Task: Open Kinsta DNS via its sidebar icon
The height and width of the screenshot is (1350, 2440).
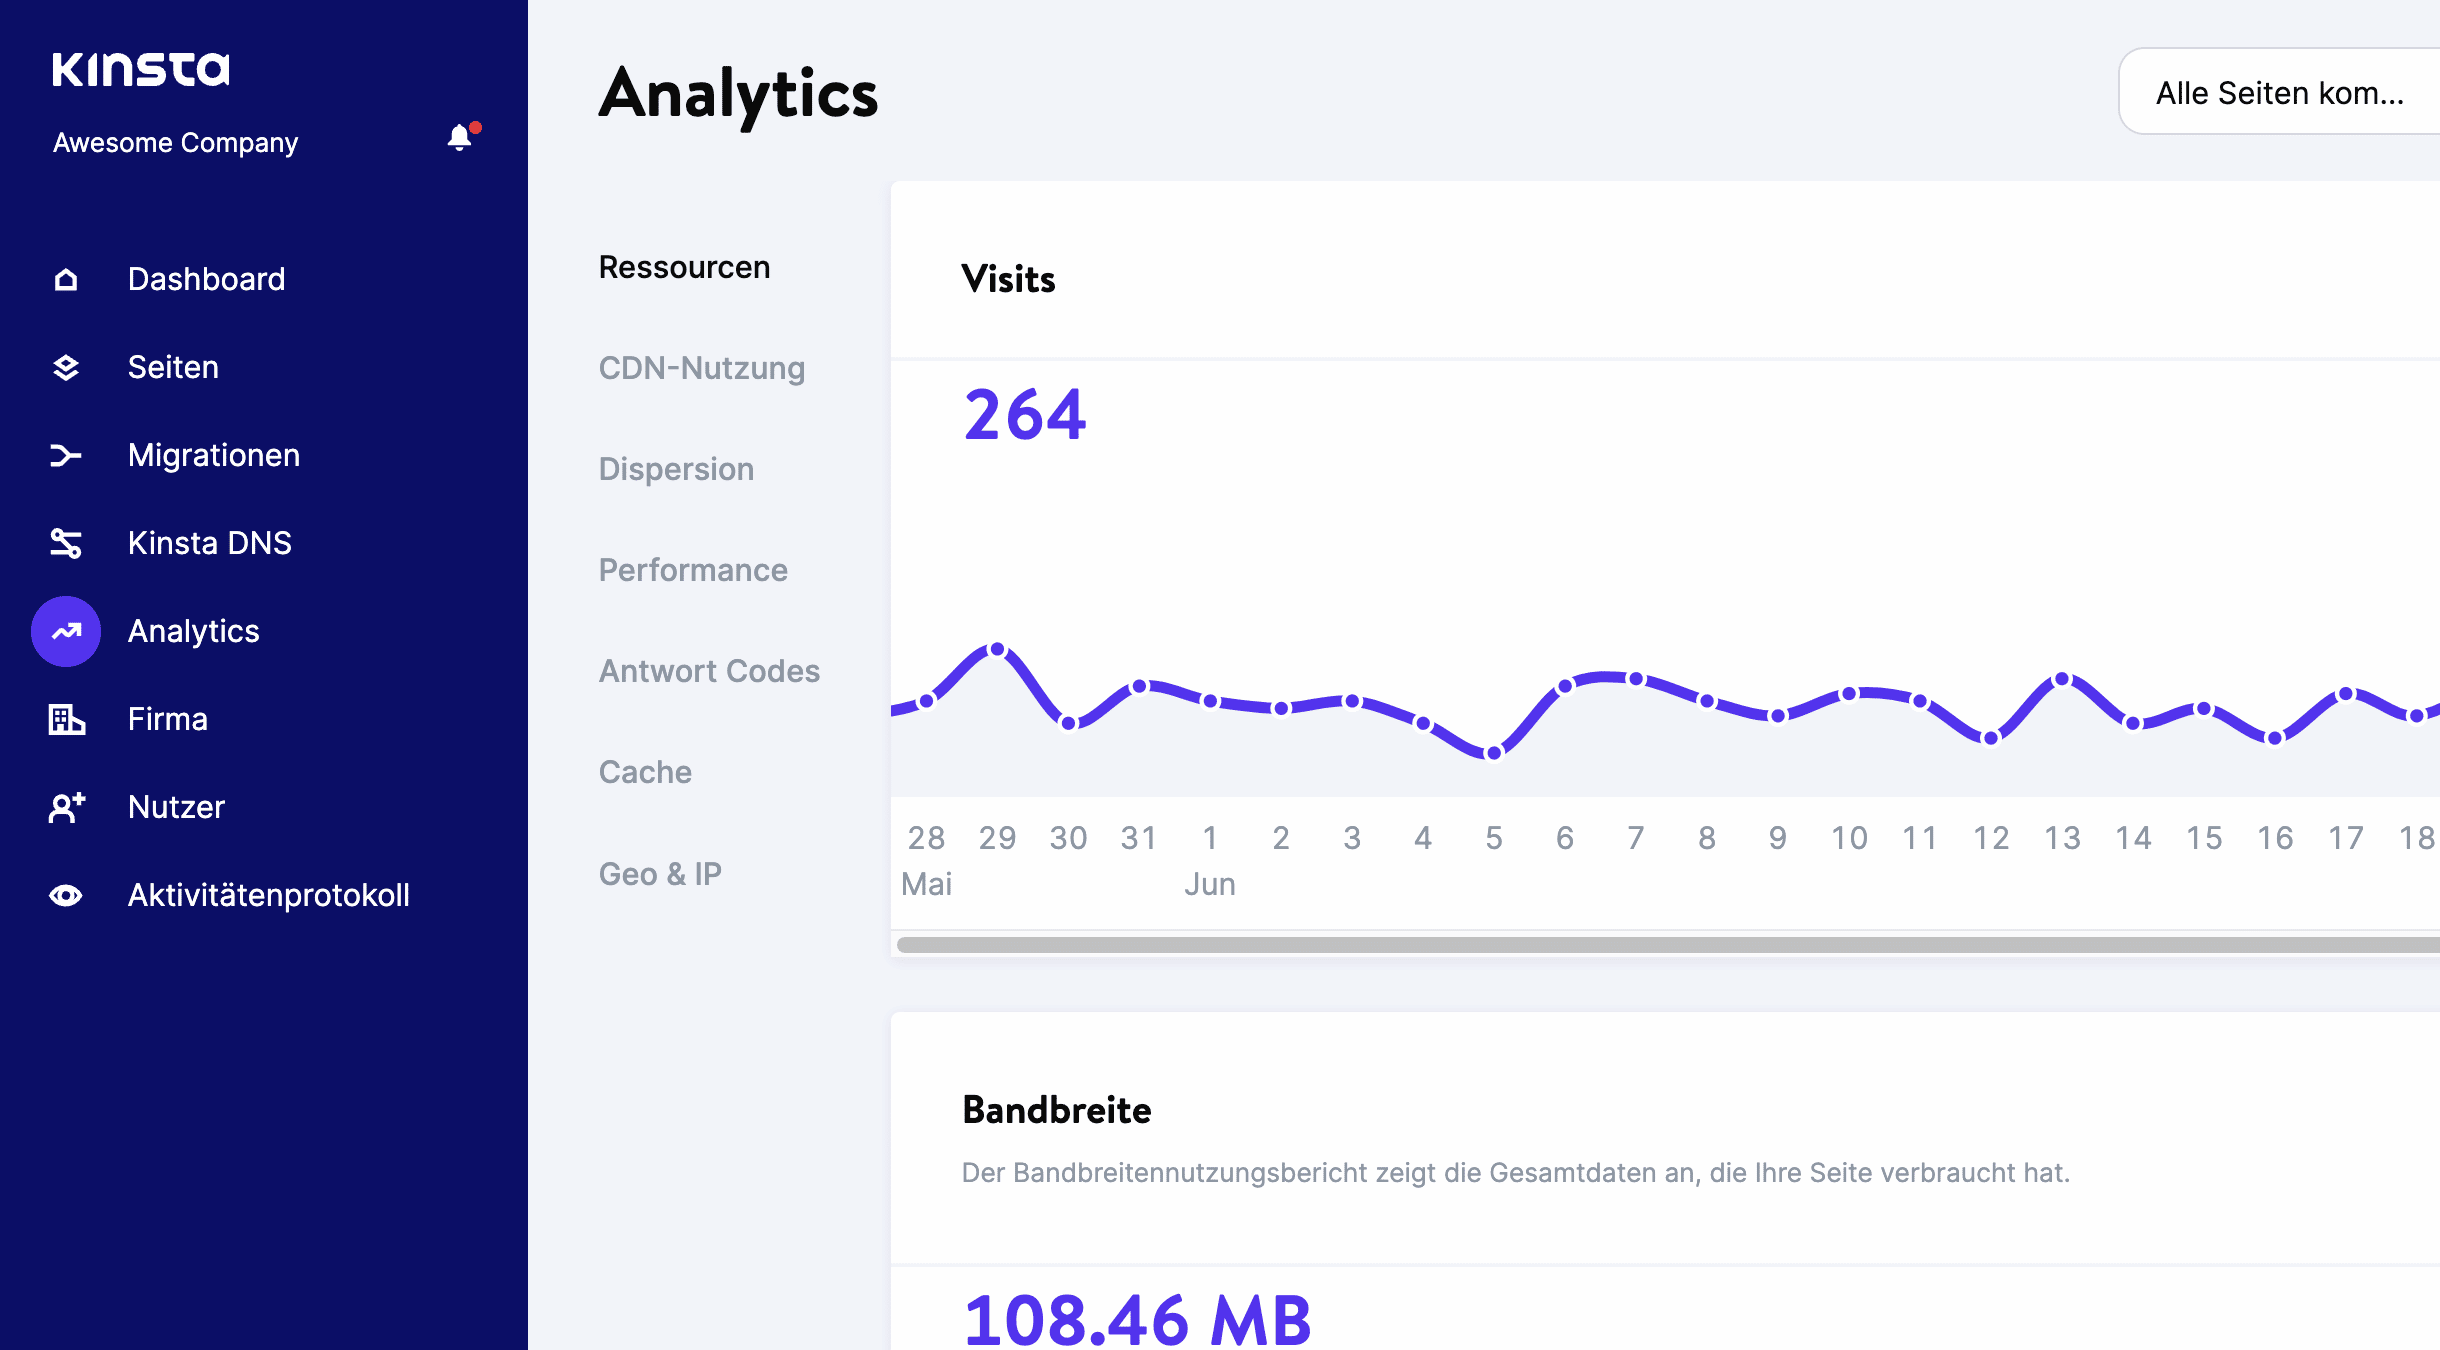Action: coord(66,543)
